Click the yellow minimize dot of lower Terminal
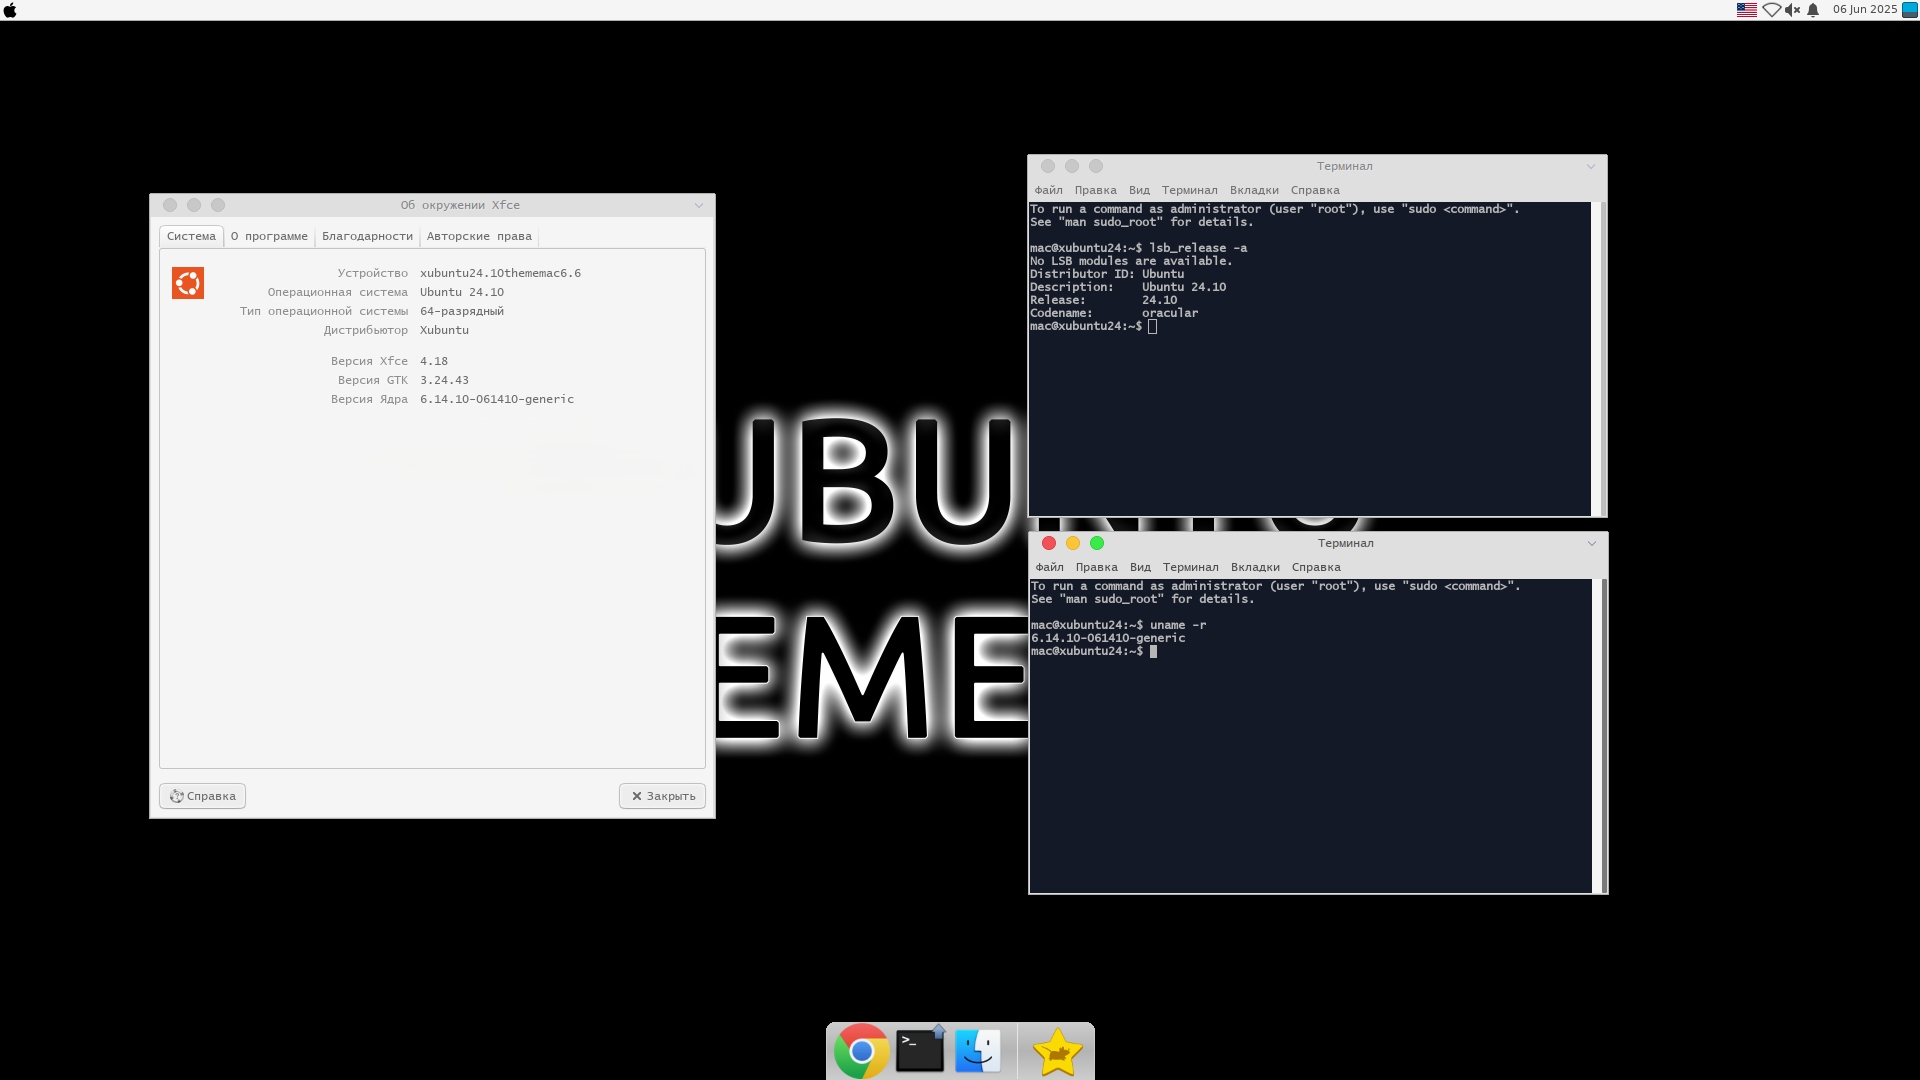Image resolution: width=1920 pixels, height=1080 pixels. click(x=1073, y=543)
